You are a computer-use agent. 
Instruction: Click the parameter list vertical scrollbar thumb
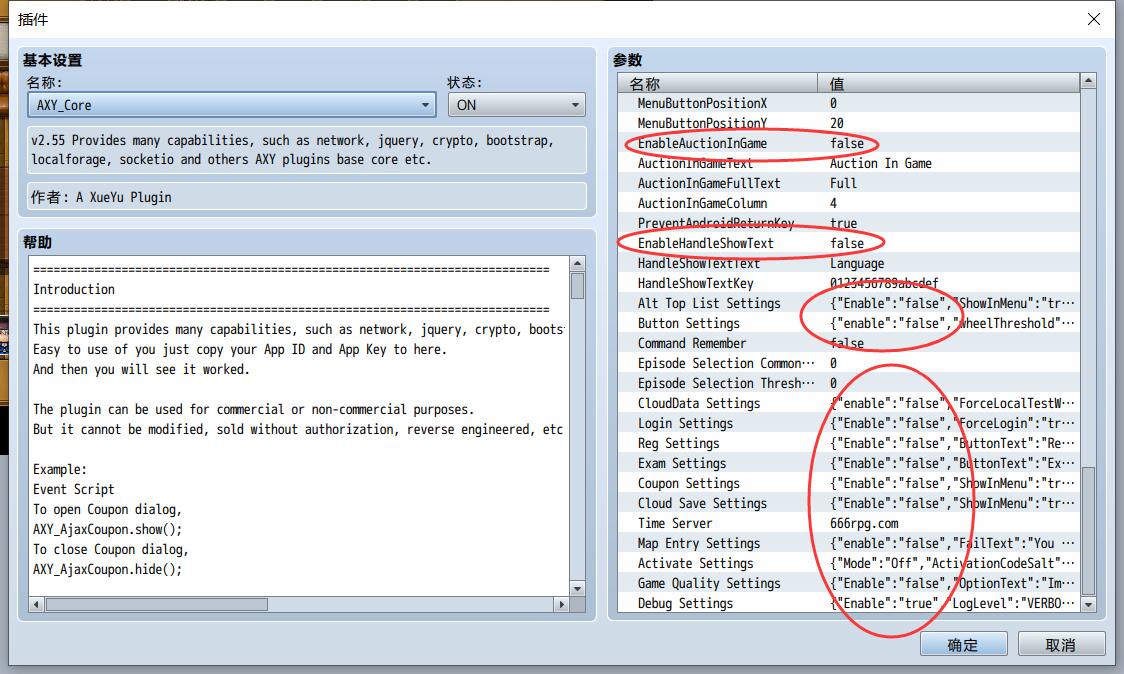1088,530
